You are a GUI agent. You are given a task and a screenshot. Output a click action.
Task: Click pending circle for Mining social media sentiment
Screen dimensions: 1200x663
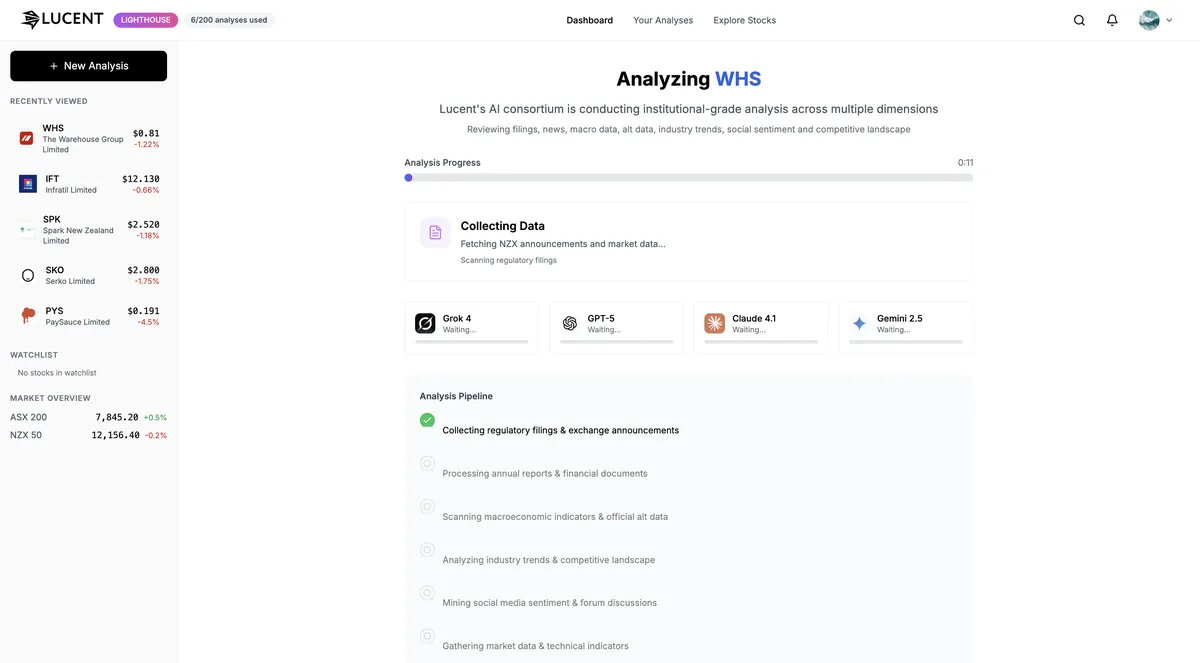tap(427, 592)
